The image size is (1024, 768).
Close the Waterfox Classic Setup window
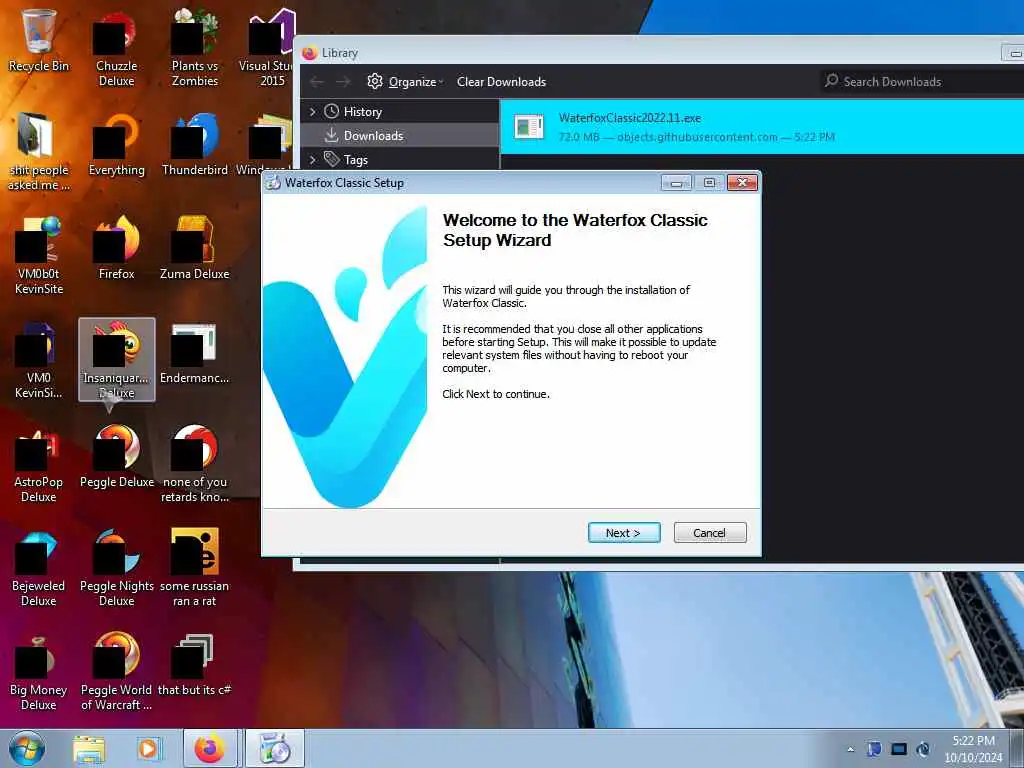click(742, 183)
